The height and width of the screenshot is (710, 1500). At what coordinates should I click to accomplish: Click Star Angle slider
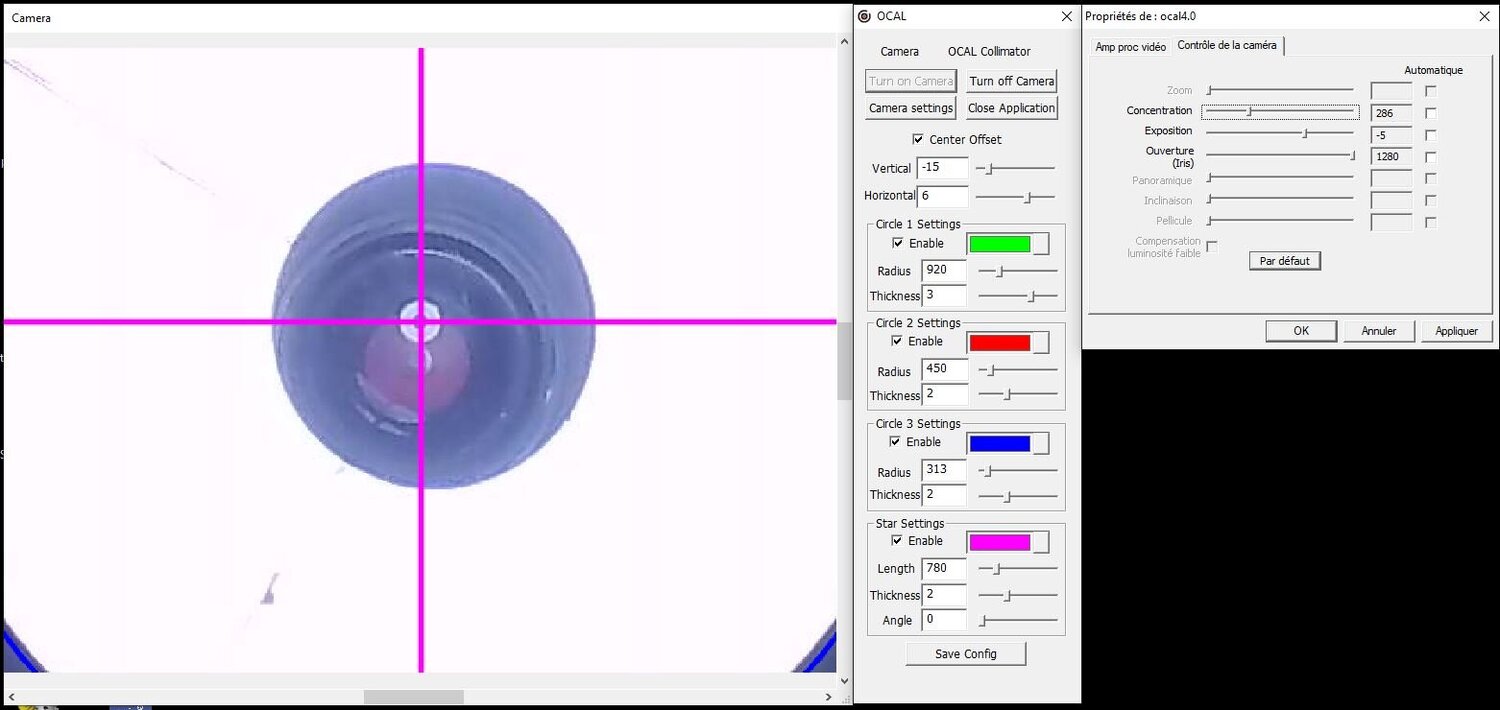[x=1017, y=621]
